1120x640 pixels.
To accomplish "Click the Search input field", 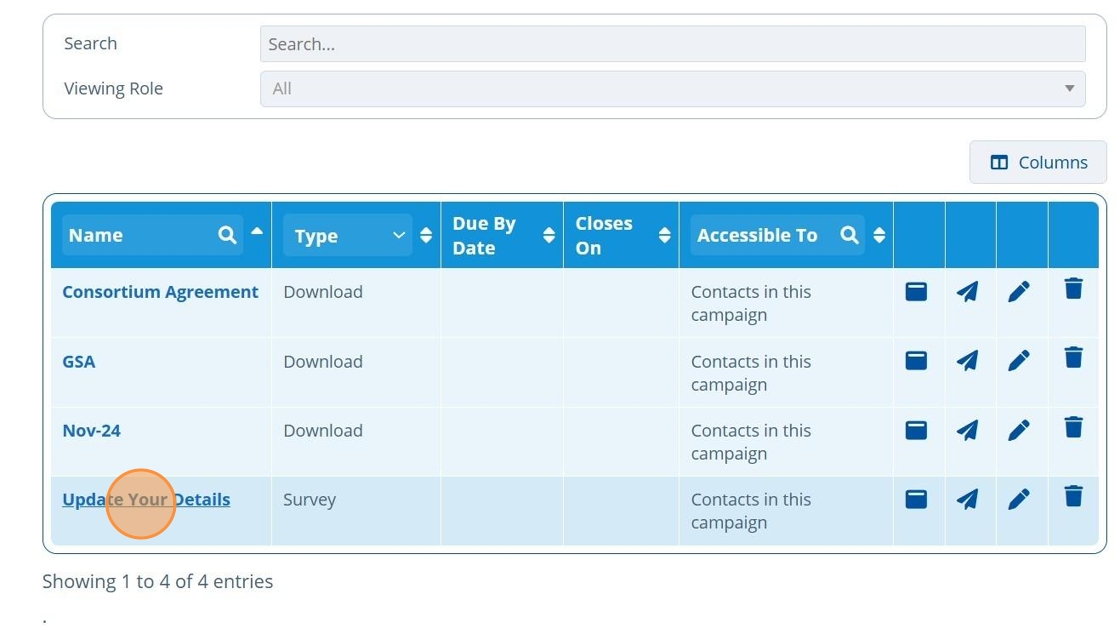I will (x=672, y=44).
